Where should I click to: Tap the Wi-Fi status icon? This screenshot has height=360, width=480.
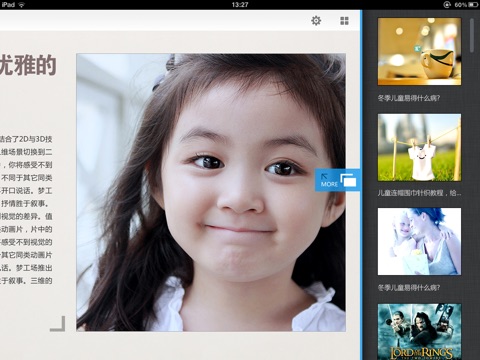22,4
